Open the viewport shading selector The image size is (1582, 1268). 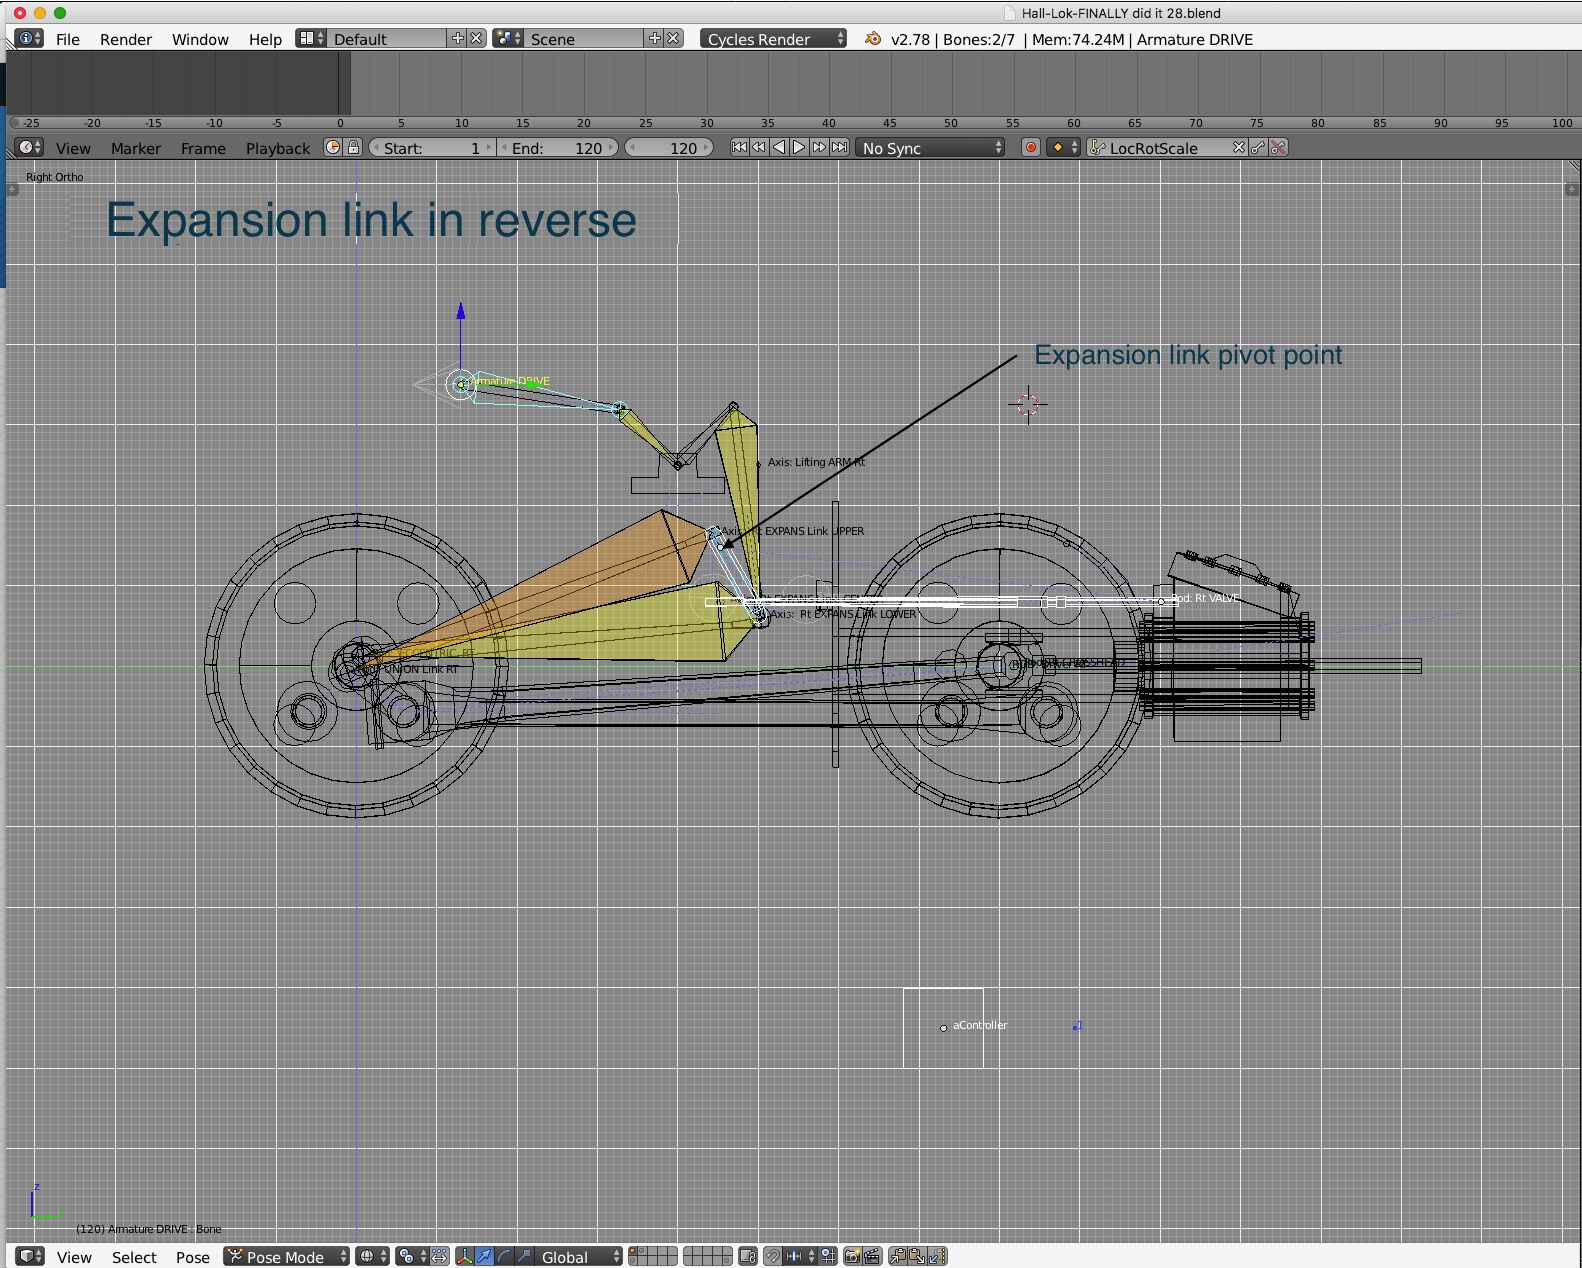373,1256
